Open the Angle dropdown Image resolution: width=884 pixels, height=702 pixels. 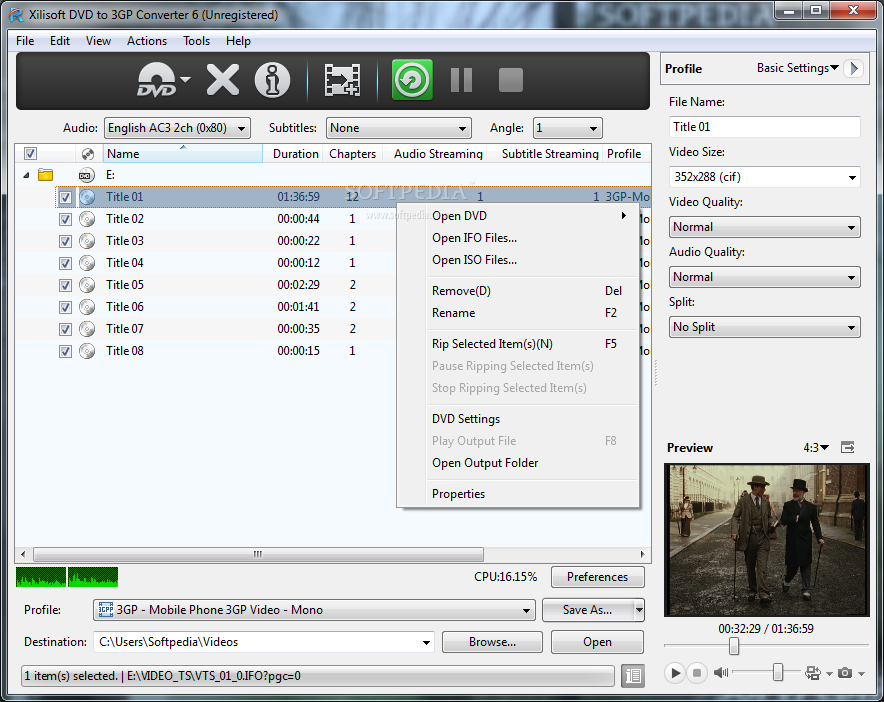(568, 128)
